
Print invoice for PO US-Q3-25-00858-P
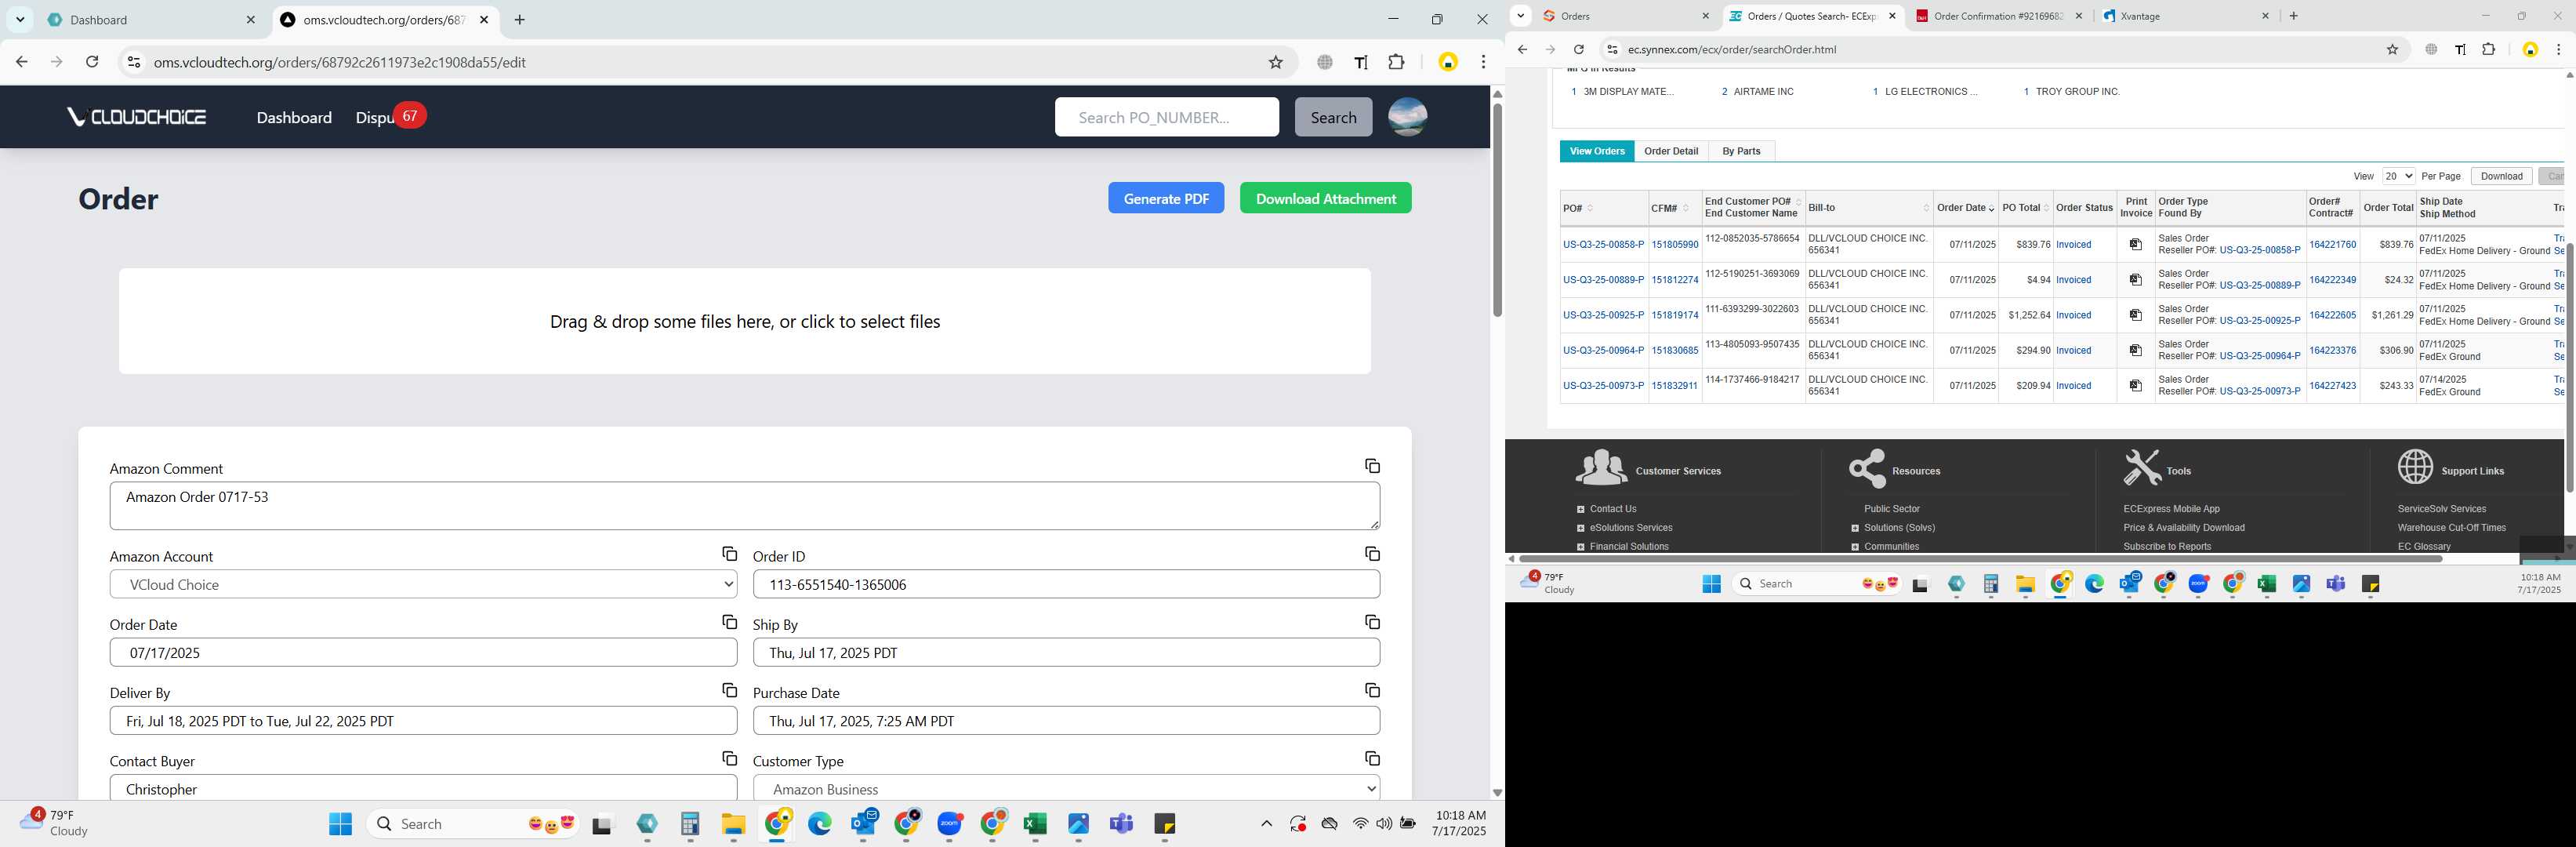tap(2135, 244)
